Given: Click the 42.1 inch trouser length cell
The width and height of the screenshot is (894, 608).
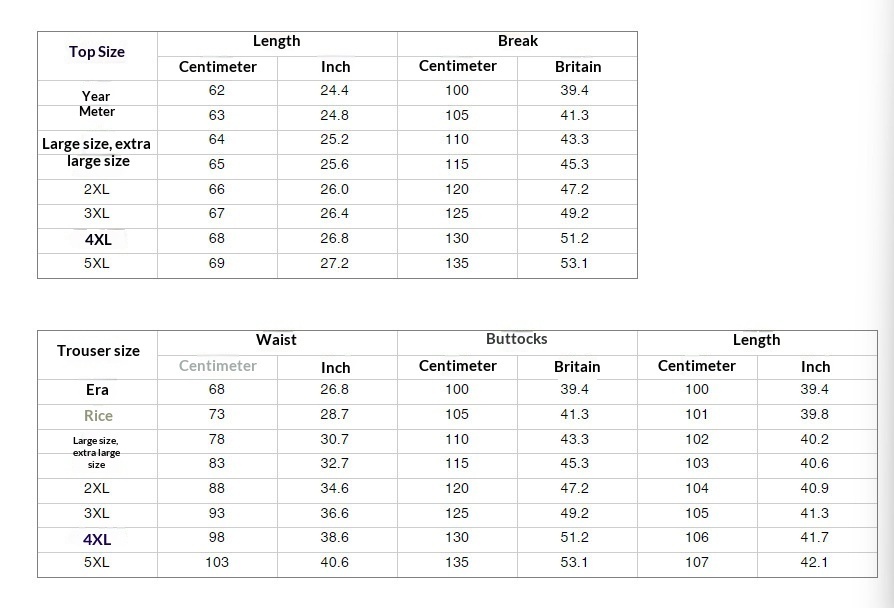Looking at the screenshot, I should click(x=815, y=562).
